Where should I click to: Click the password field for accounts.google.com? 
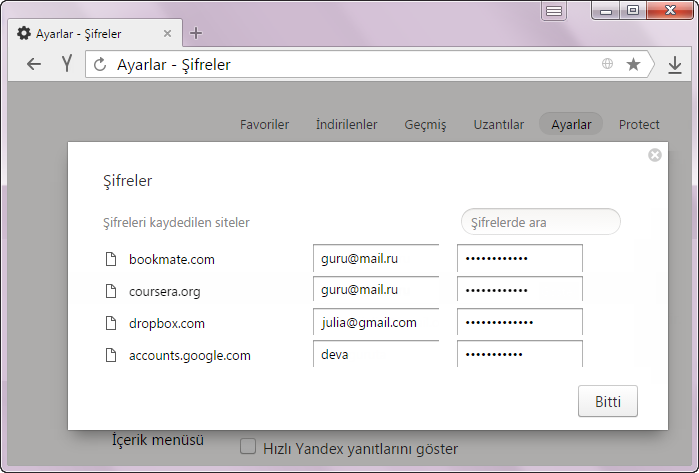point(520,354)
